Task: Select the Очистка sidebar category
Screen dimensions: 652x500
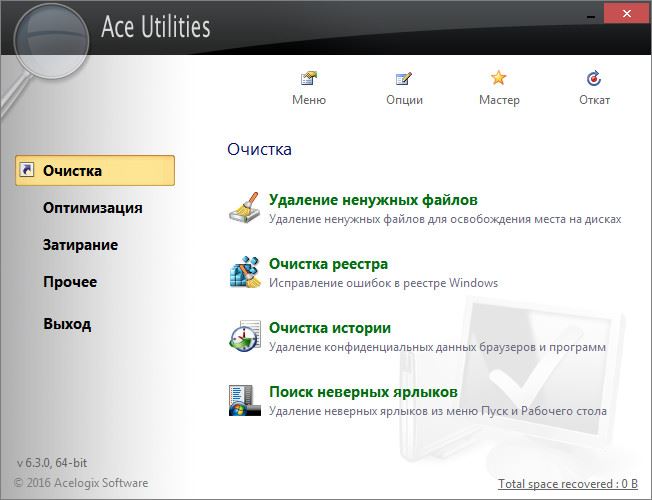Action: coord(72,170)
